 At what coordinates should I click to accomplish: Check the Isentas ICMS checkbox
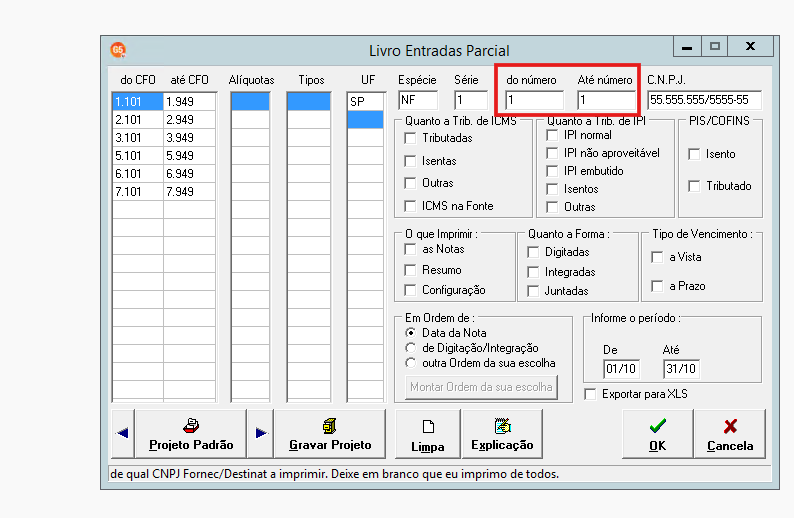coord(410,161)
